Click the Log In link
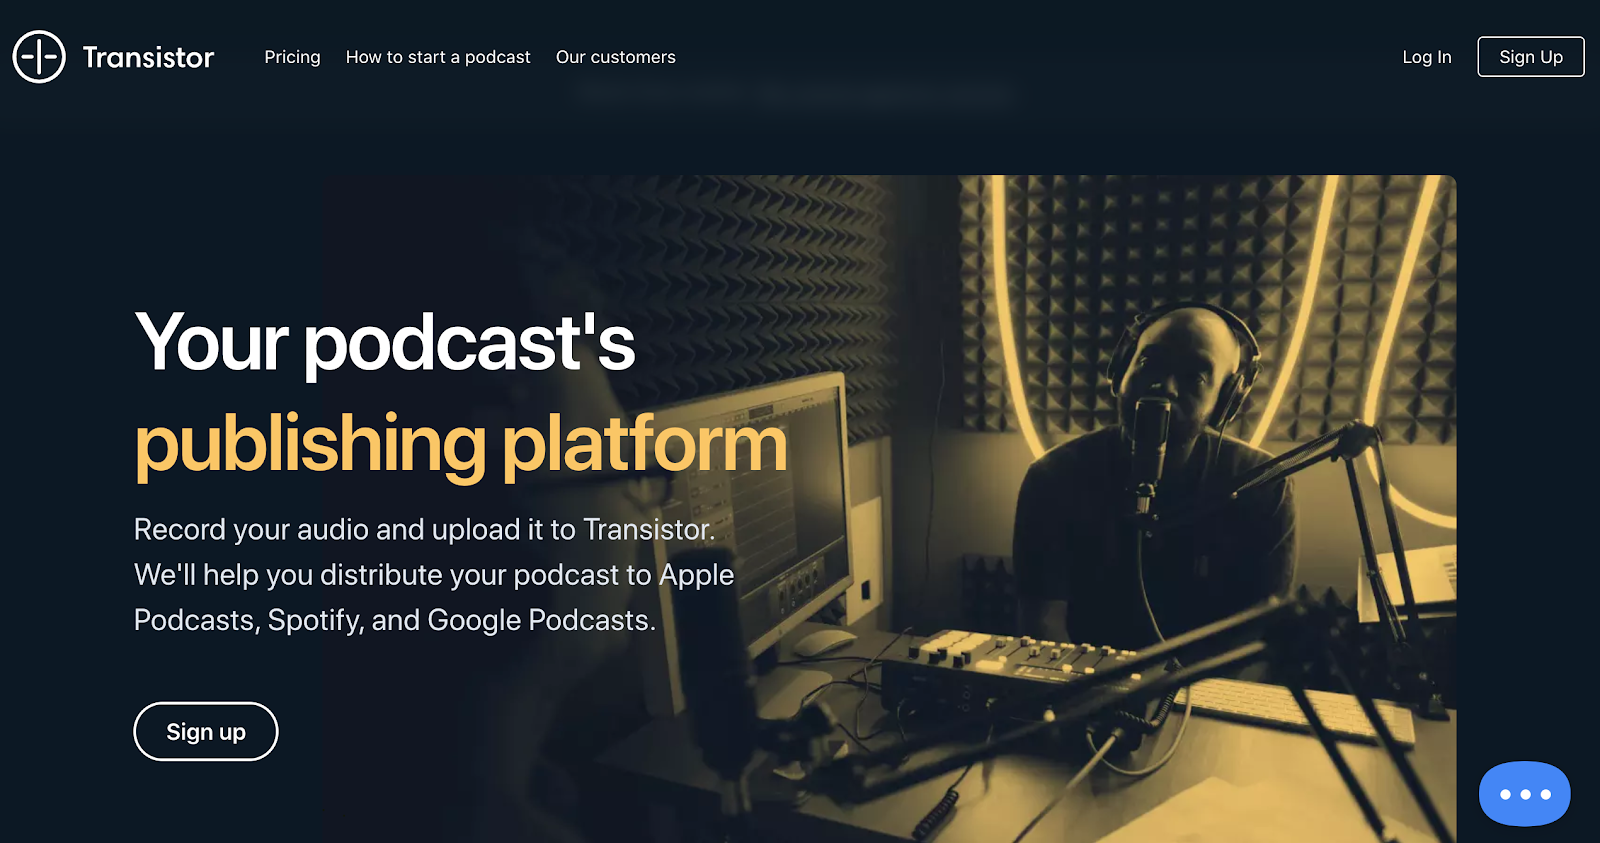Screen dimensions: 1600x843 [1427, 57]
